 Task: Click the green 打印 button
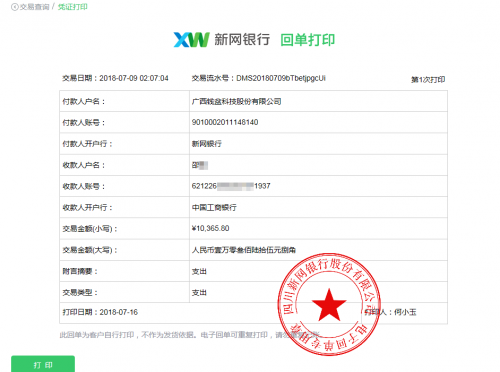(43, 364)
